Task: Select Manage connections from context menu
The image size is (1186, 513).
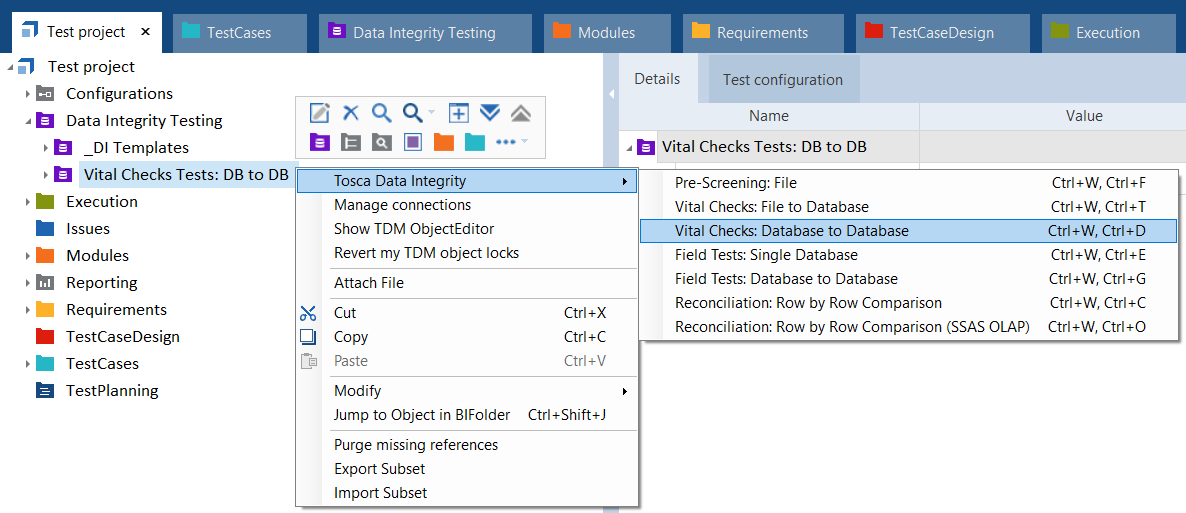Action: pos(402,205)
